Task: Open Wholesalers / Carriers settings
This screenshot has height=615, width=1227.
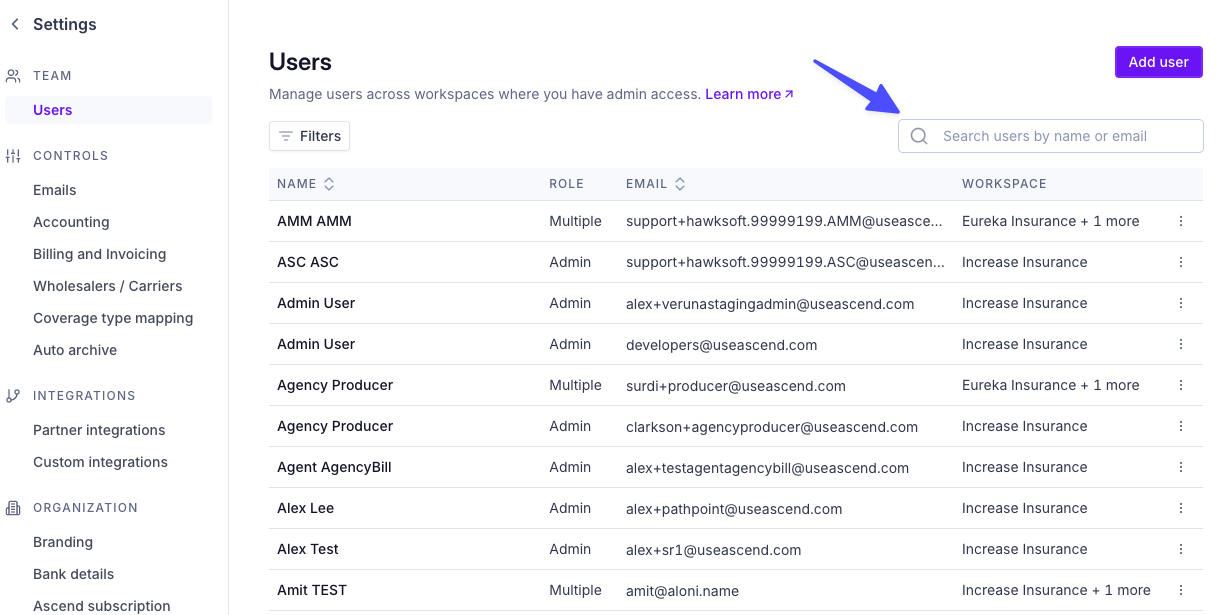Action: point(108,286)
